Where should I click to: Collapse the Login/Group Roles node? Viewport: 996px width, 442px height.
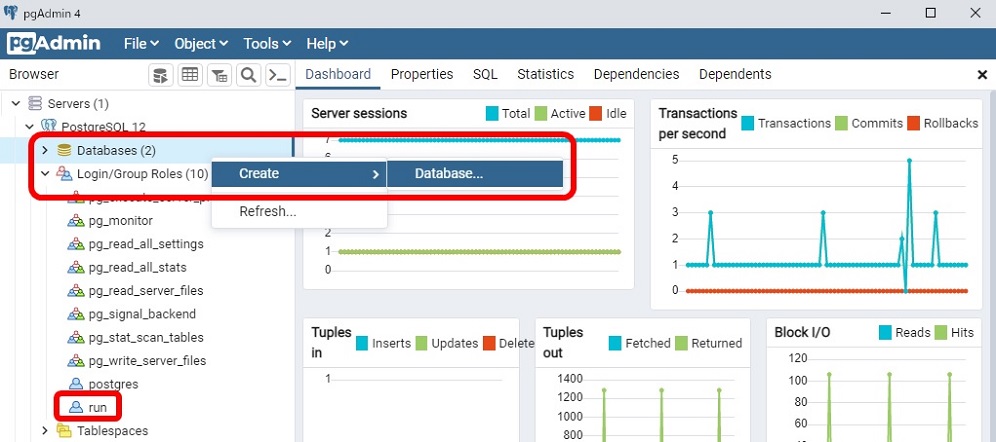(x=44, y=173)
